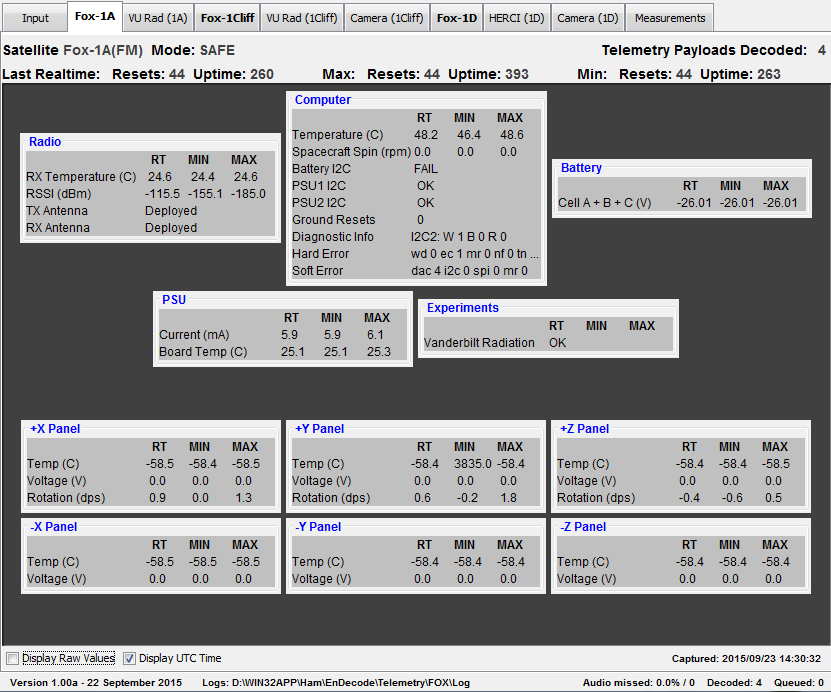Viewport: 831px width, 692px height.
Task: Click the Soft Error label
Action: (x=317, y=270)
